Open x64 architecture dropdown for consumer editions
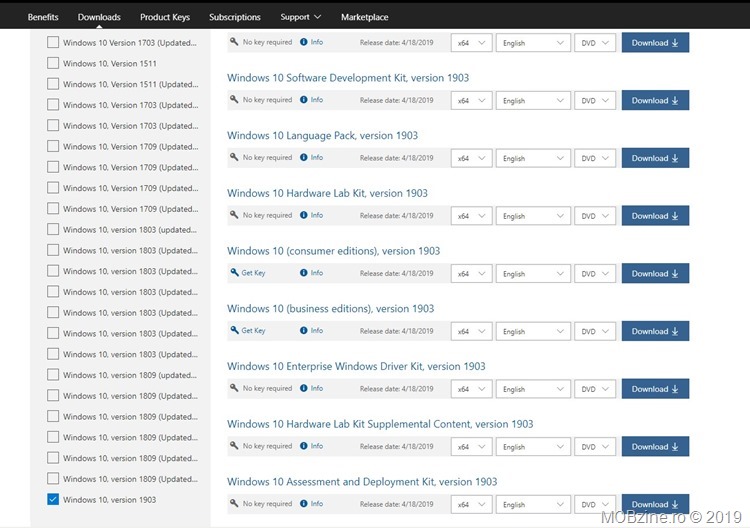Viewport: 750px width, 528px height. pos(472,274)
